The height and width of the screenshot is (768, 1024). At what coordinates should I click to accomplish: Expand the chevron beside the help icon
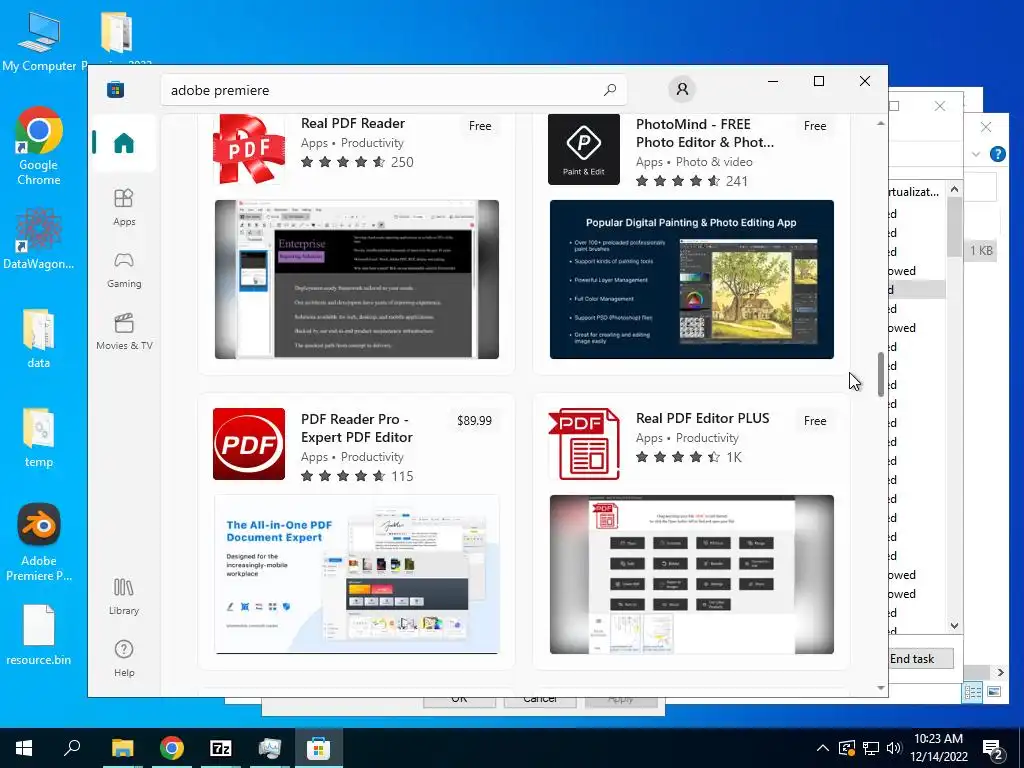coord(976,154)
